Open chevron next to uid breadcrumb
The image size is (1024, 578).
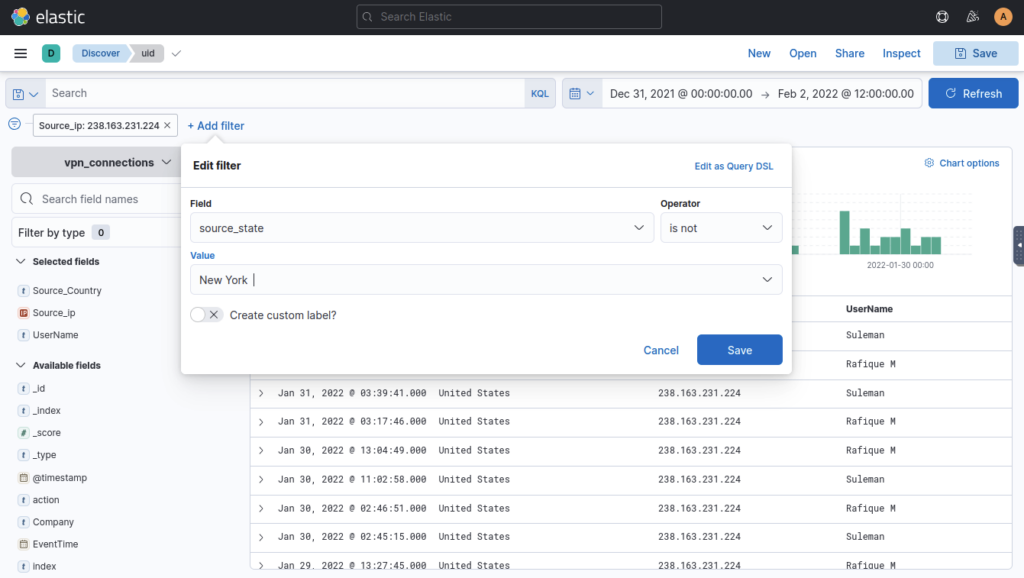[x=176, y=54]
